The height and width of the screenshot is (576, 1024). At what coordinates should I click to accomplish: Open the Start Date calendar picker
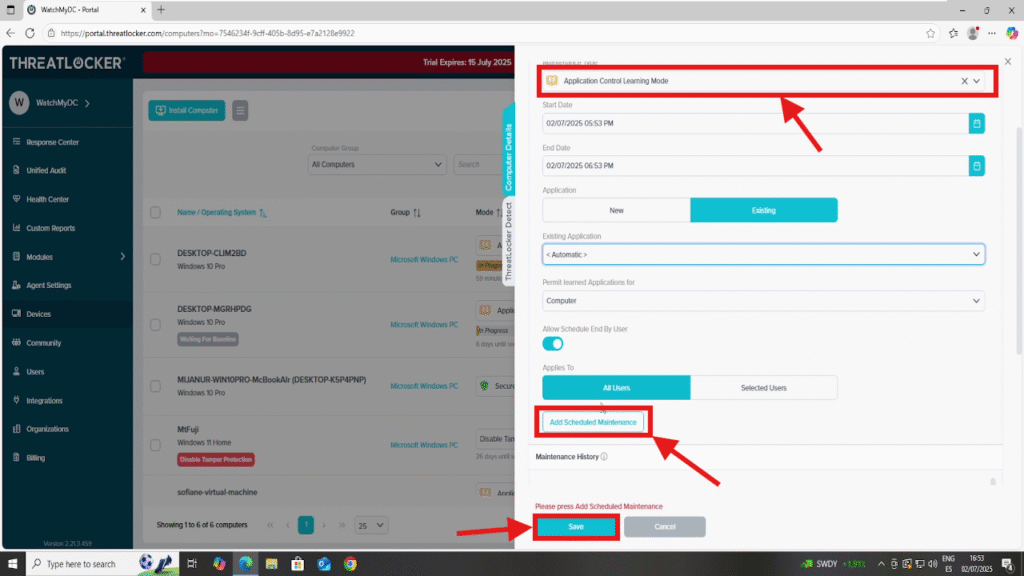pos(976,123)
